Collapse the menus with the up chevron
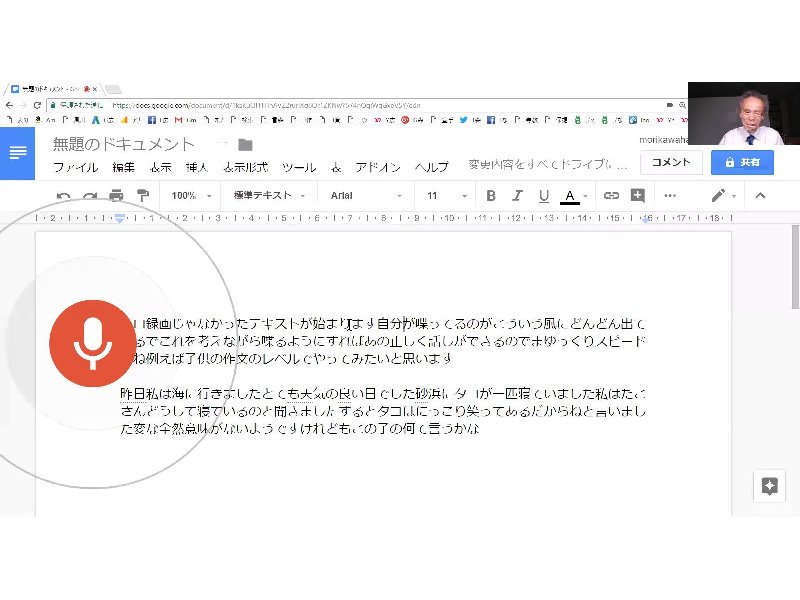 [760, 196]
